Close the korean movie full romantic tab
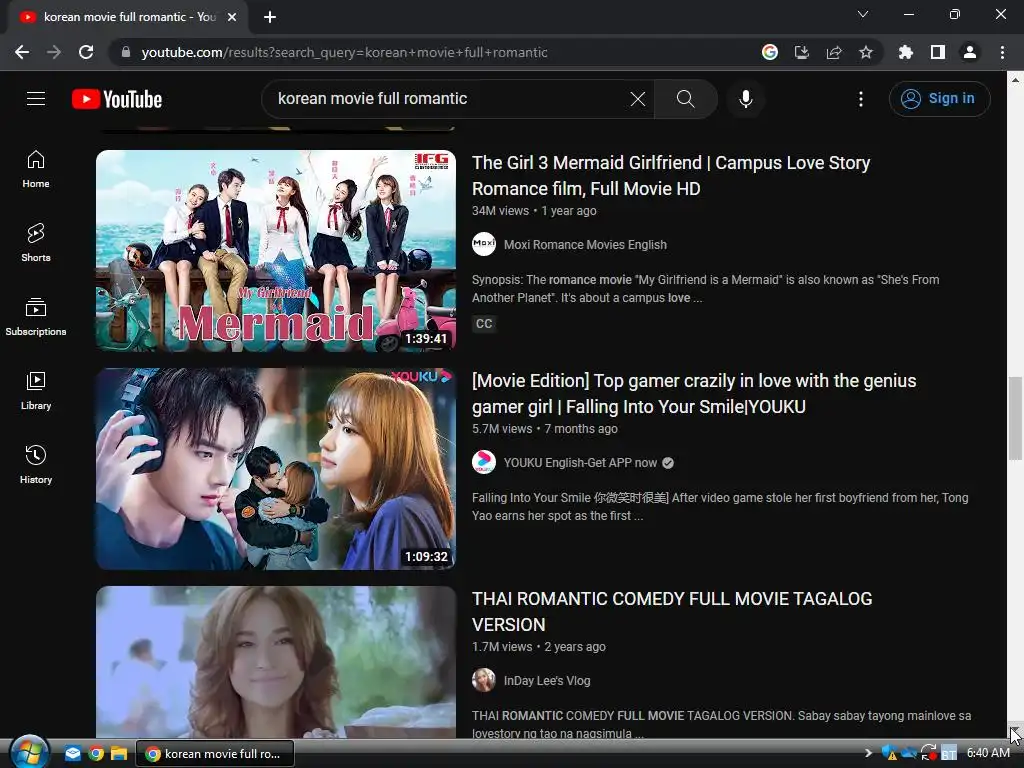 click(x=232, y=17)
